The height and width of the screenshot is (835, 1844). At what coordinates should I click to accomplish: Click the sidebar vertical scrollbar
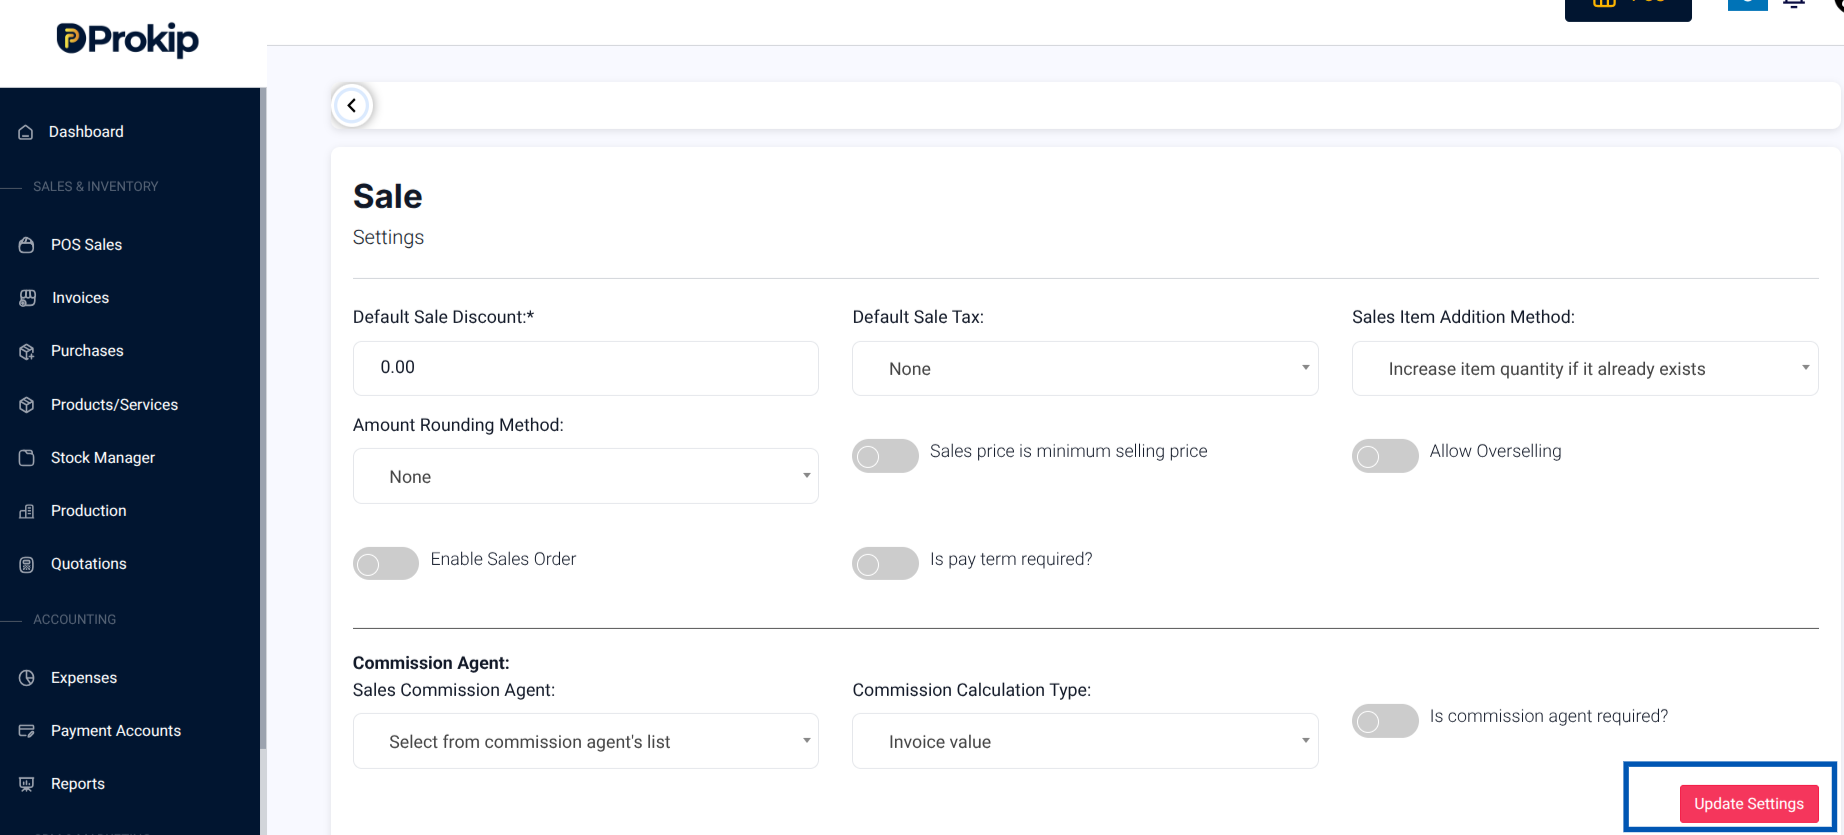pos(263,418)
